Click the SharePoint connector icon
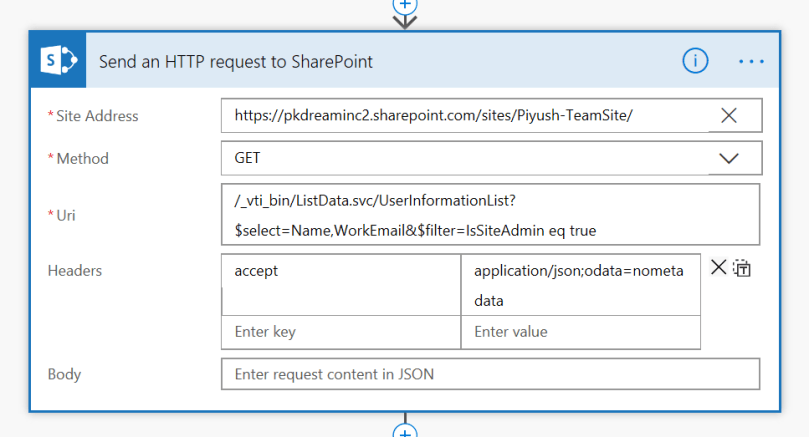 pyautogui.click(x=58, y=60)
